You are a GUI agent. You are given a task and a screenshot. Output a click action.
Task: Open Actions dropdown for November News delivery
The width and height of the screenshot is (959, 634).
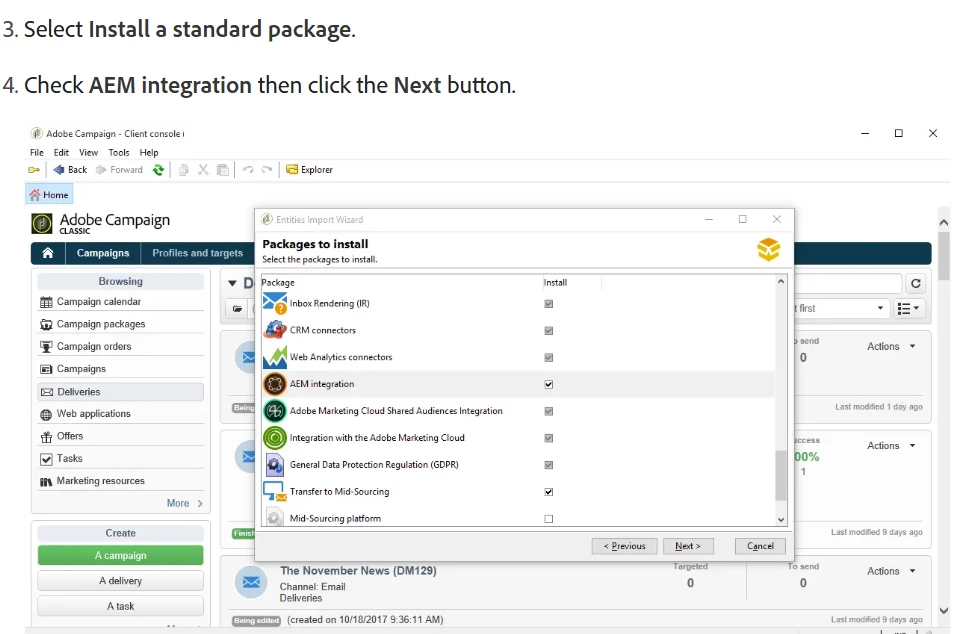pyautogui.click(x=891, y=571)
